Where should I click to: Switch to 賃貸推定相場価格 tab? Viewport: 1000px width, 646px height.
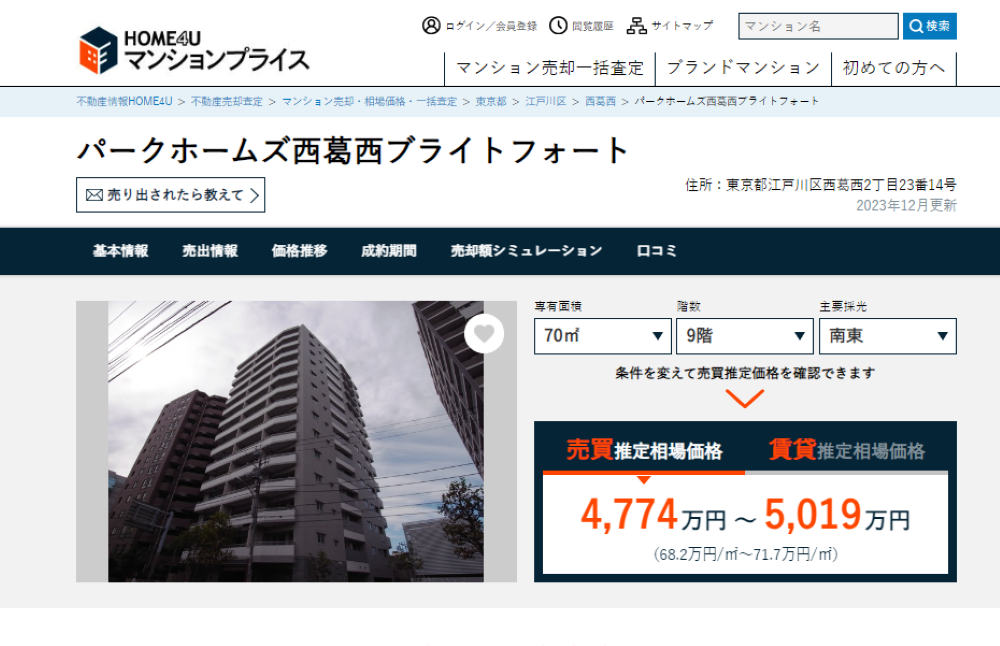coord(846,450)
